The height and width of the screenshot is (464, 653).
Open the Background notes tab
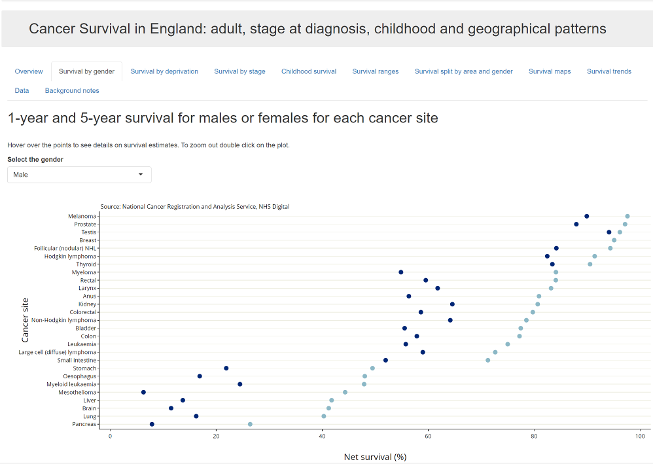[72, 90]
